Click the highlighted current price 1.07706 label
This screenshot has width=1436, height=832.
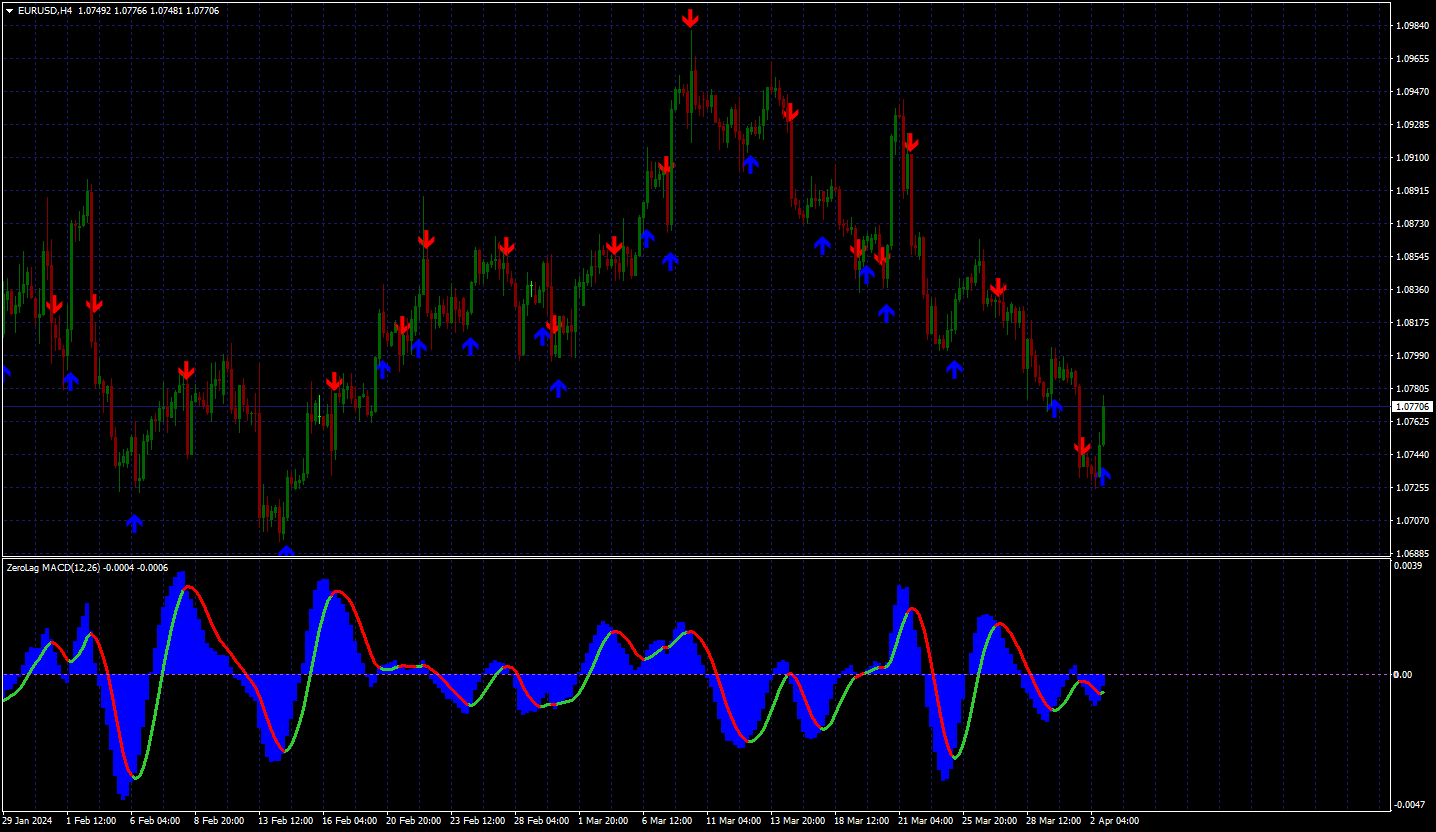pyautogui.click(x=1412, y=407)
